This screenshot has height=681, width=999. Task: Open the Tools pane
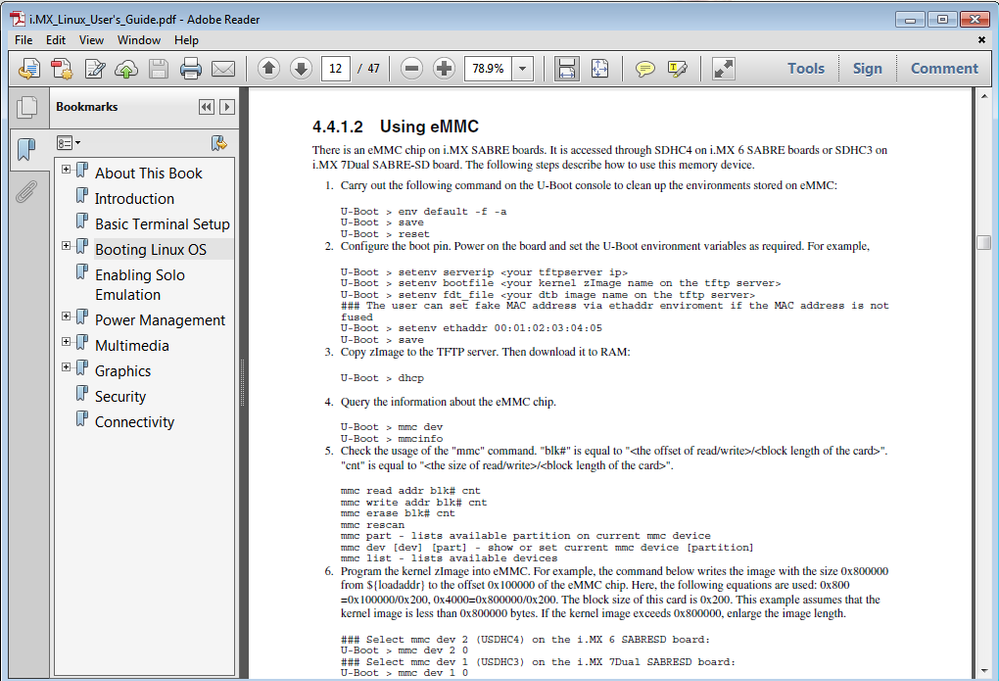[x=805, y=68]
